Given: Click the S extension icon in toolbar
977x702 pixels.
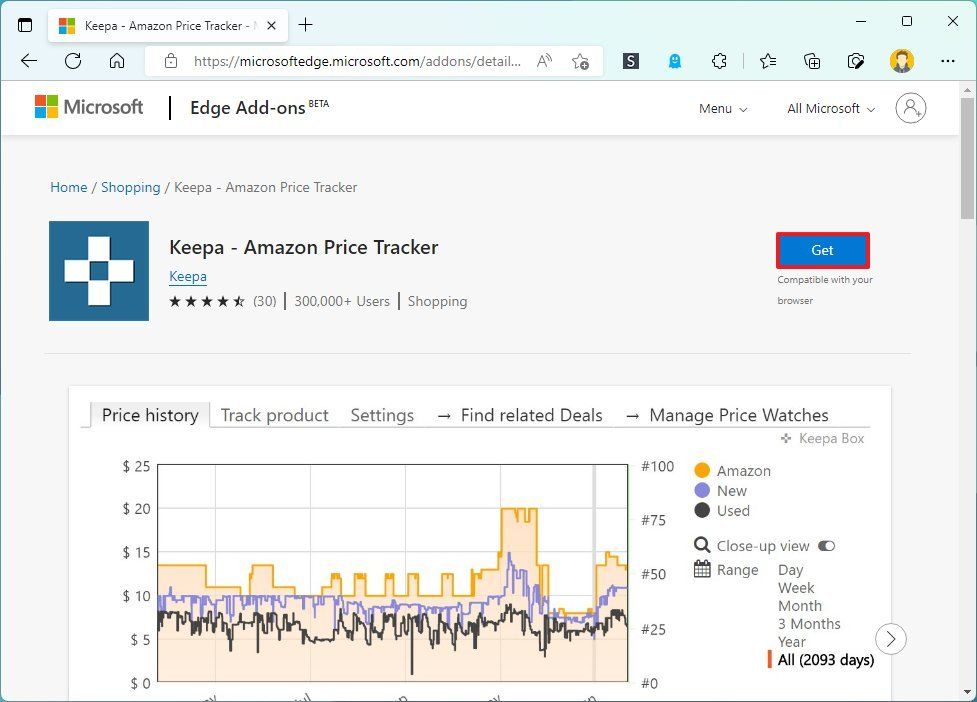Looking at the screenshot, I should point(630,61).
